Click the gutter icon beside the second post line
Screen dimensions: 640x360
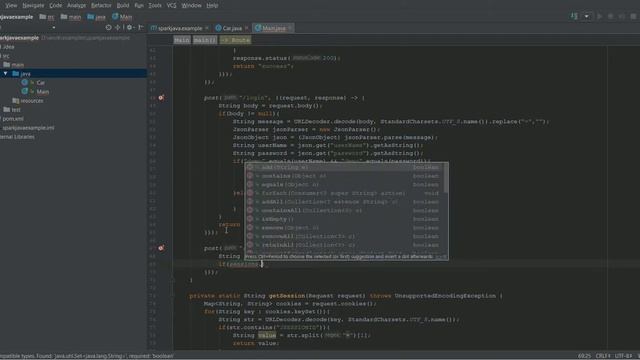coord(161,248)
